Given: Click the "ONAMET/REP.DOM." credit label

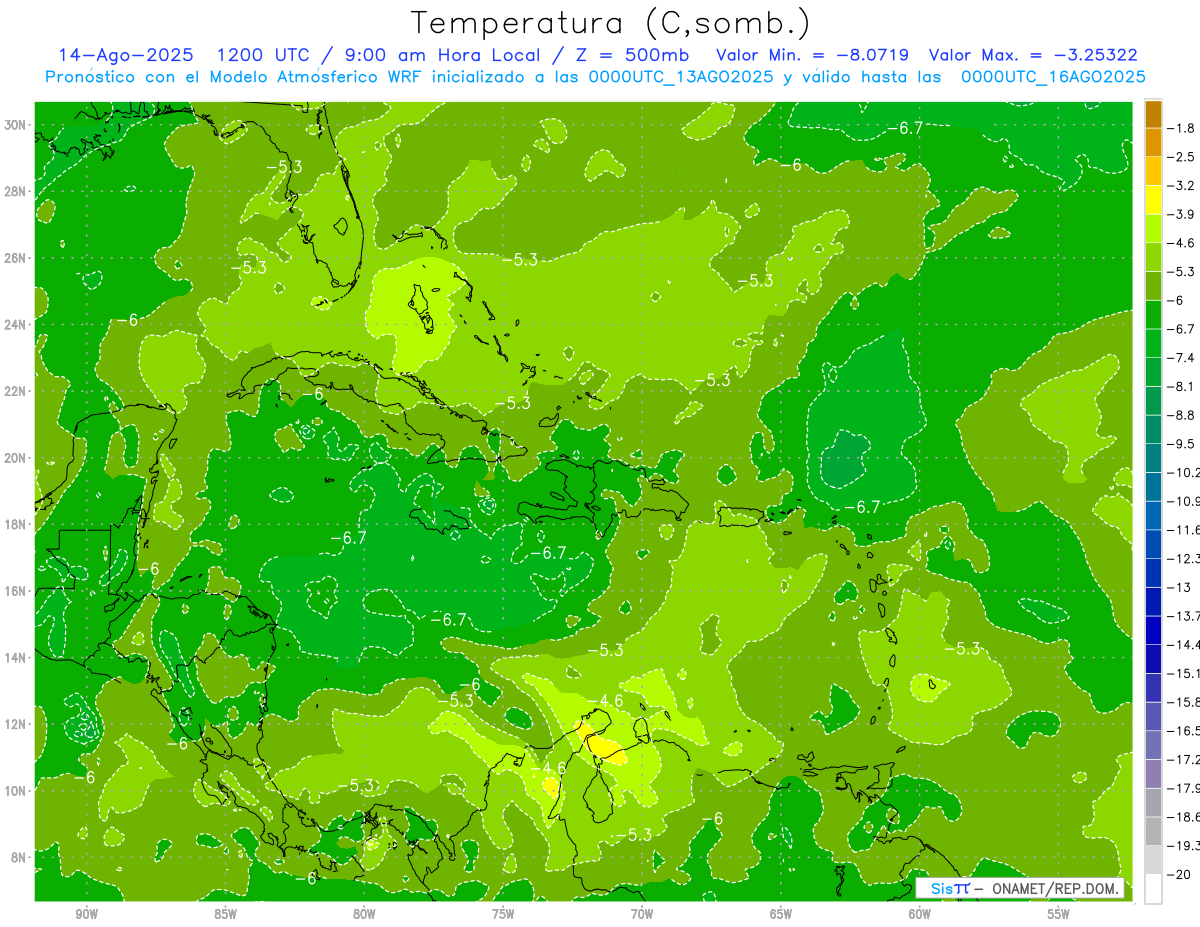Looking at the screenshot, I should 1055,889.
